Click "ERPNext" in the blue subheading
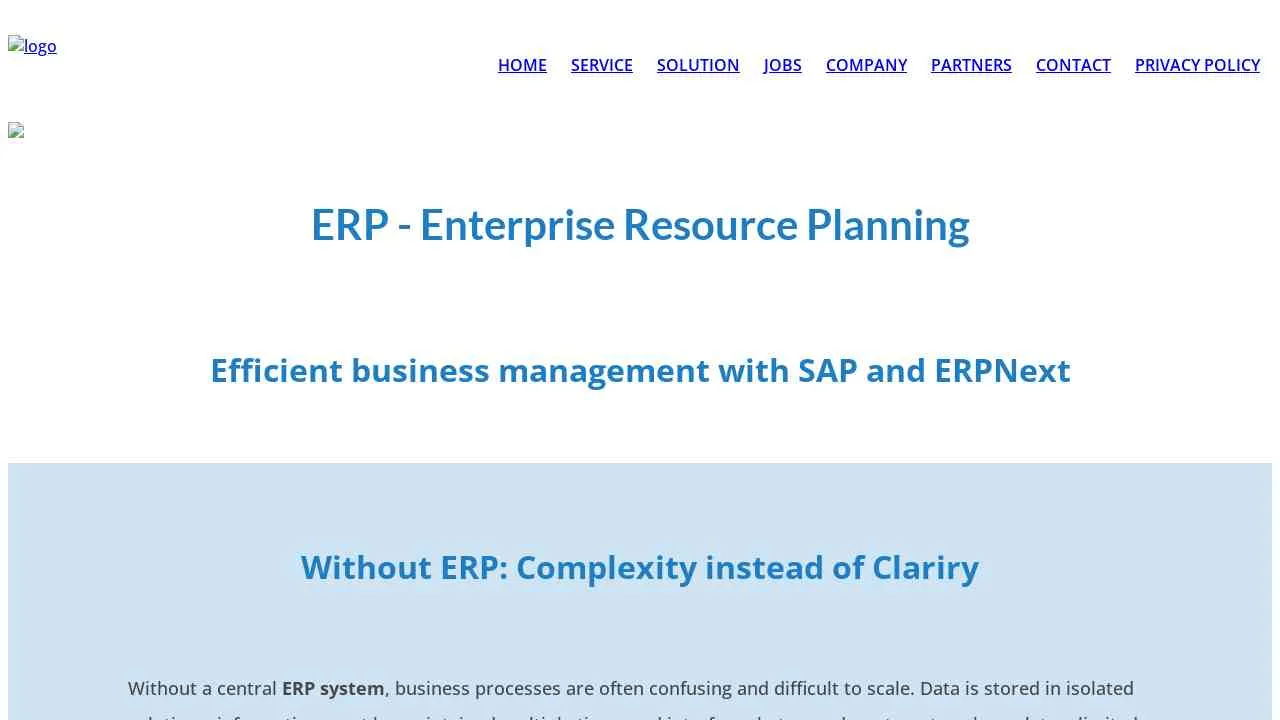Screen dimensions: 1280x720 [x=1002, y=370]
